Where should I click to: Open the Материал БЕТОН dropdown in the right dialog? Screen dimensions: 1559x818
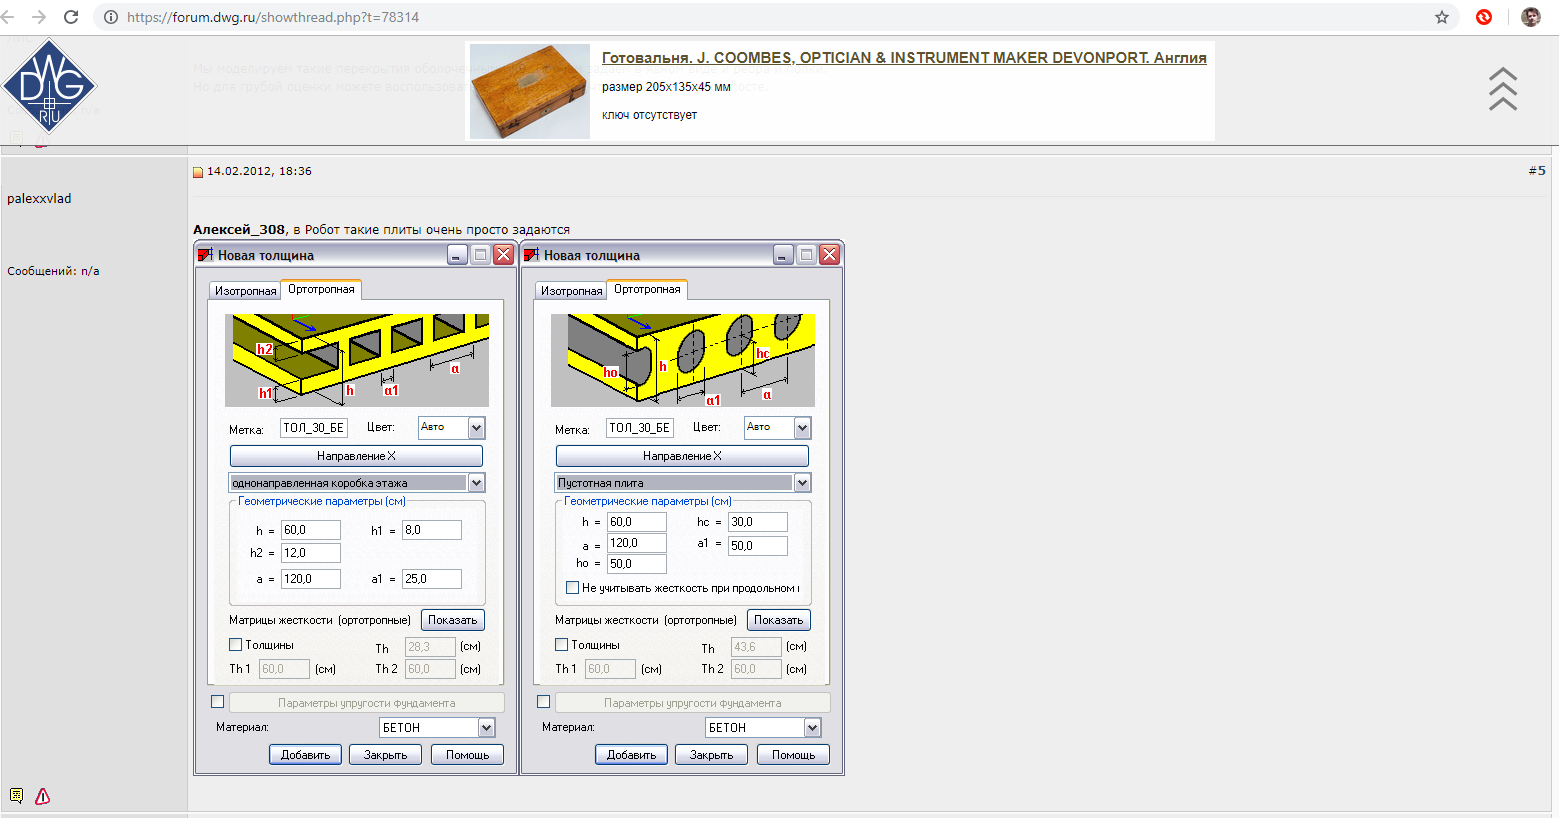[x=812, y=728]
